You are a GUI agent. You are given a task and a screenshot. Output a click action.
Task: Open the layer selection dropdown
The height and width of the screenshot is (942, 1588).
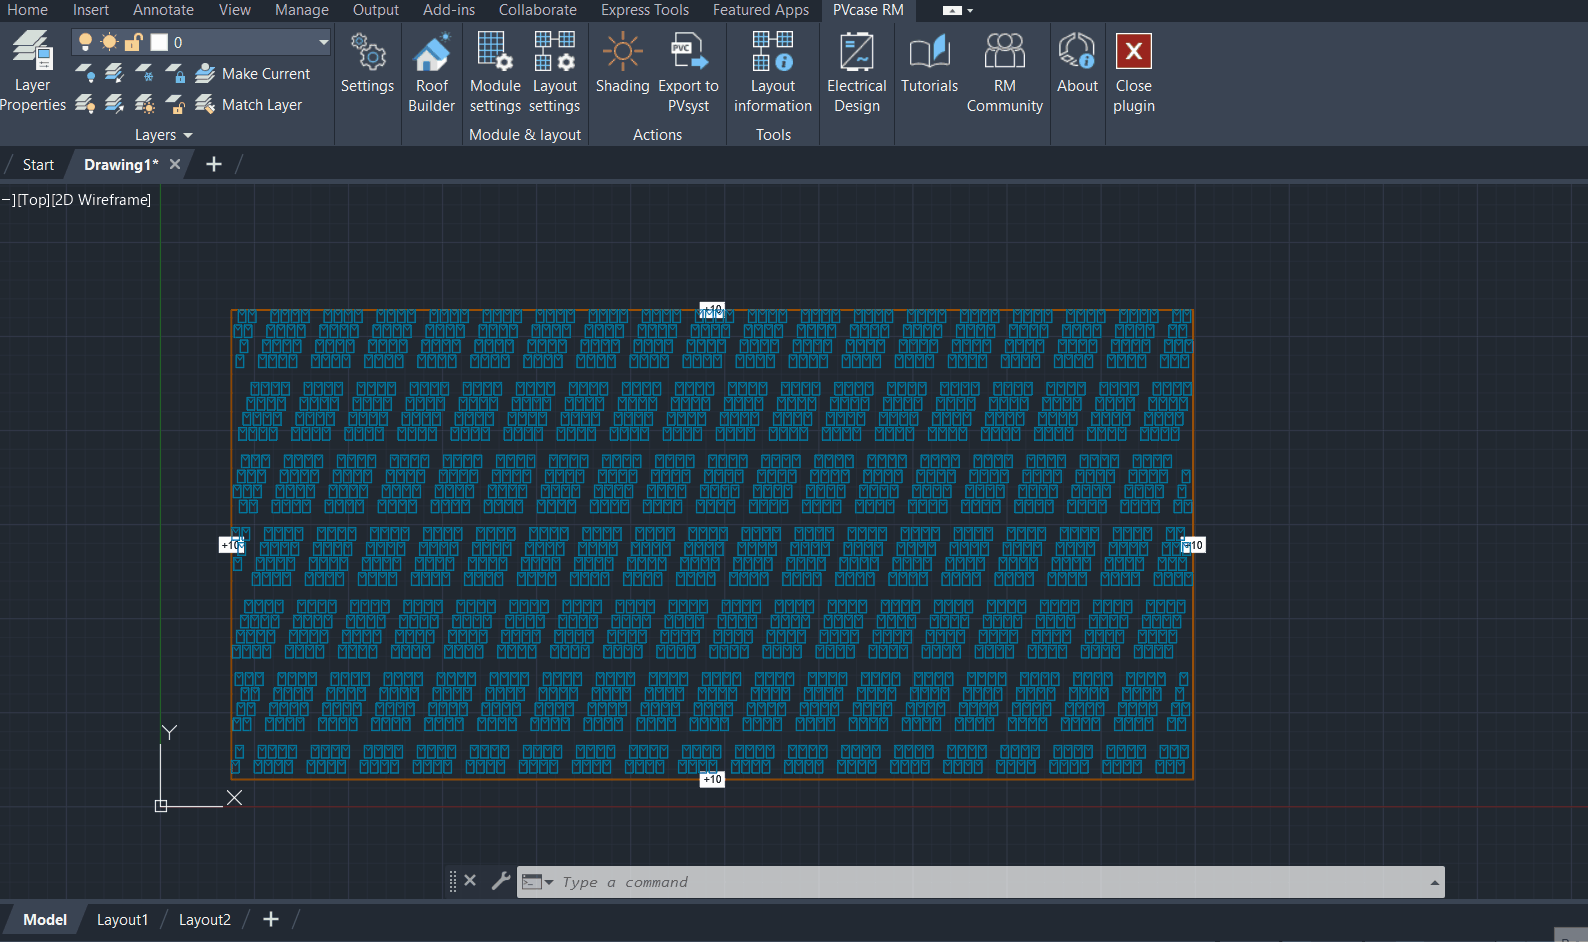click(x=323, y=42)
